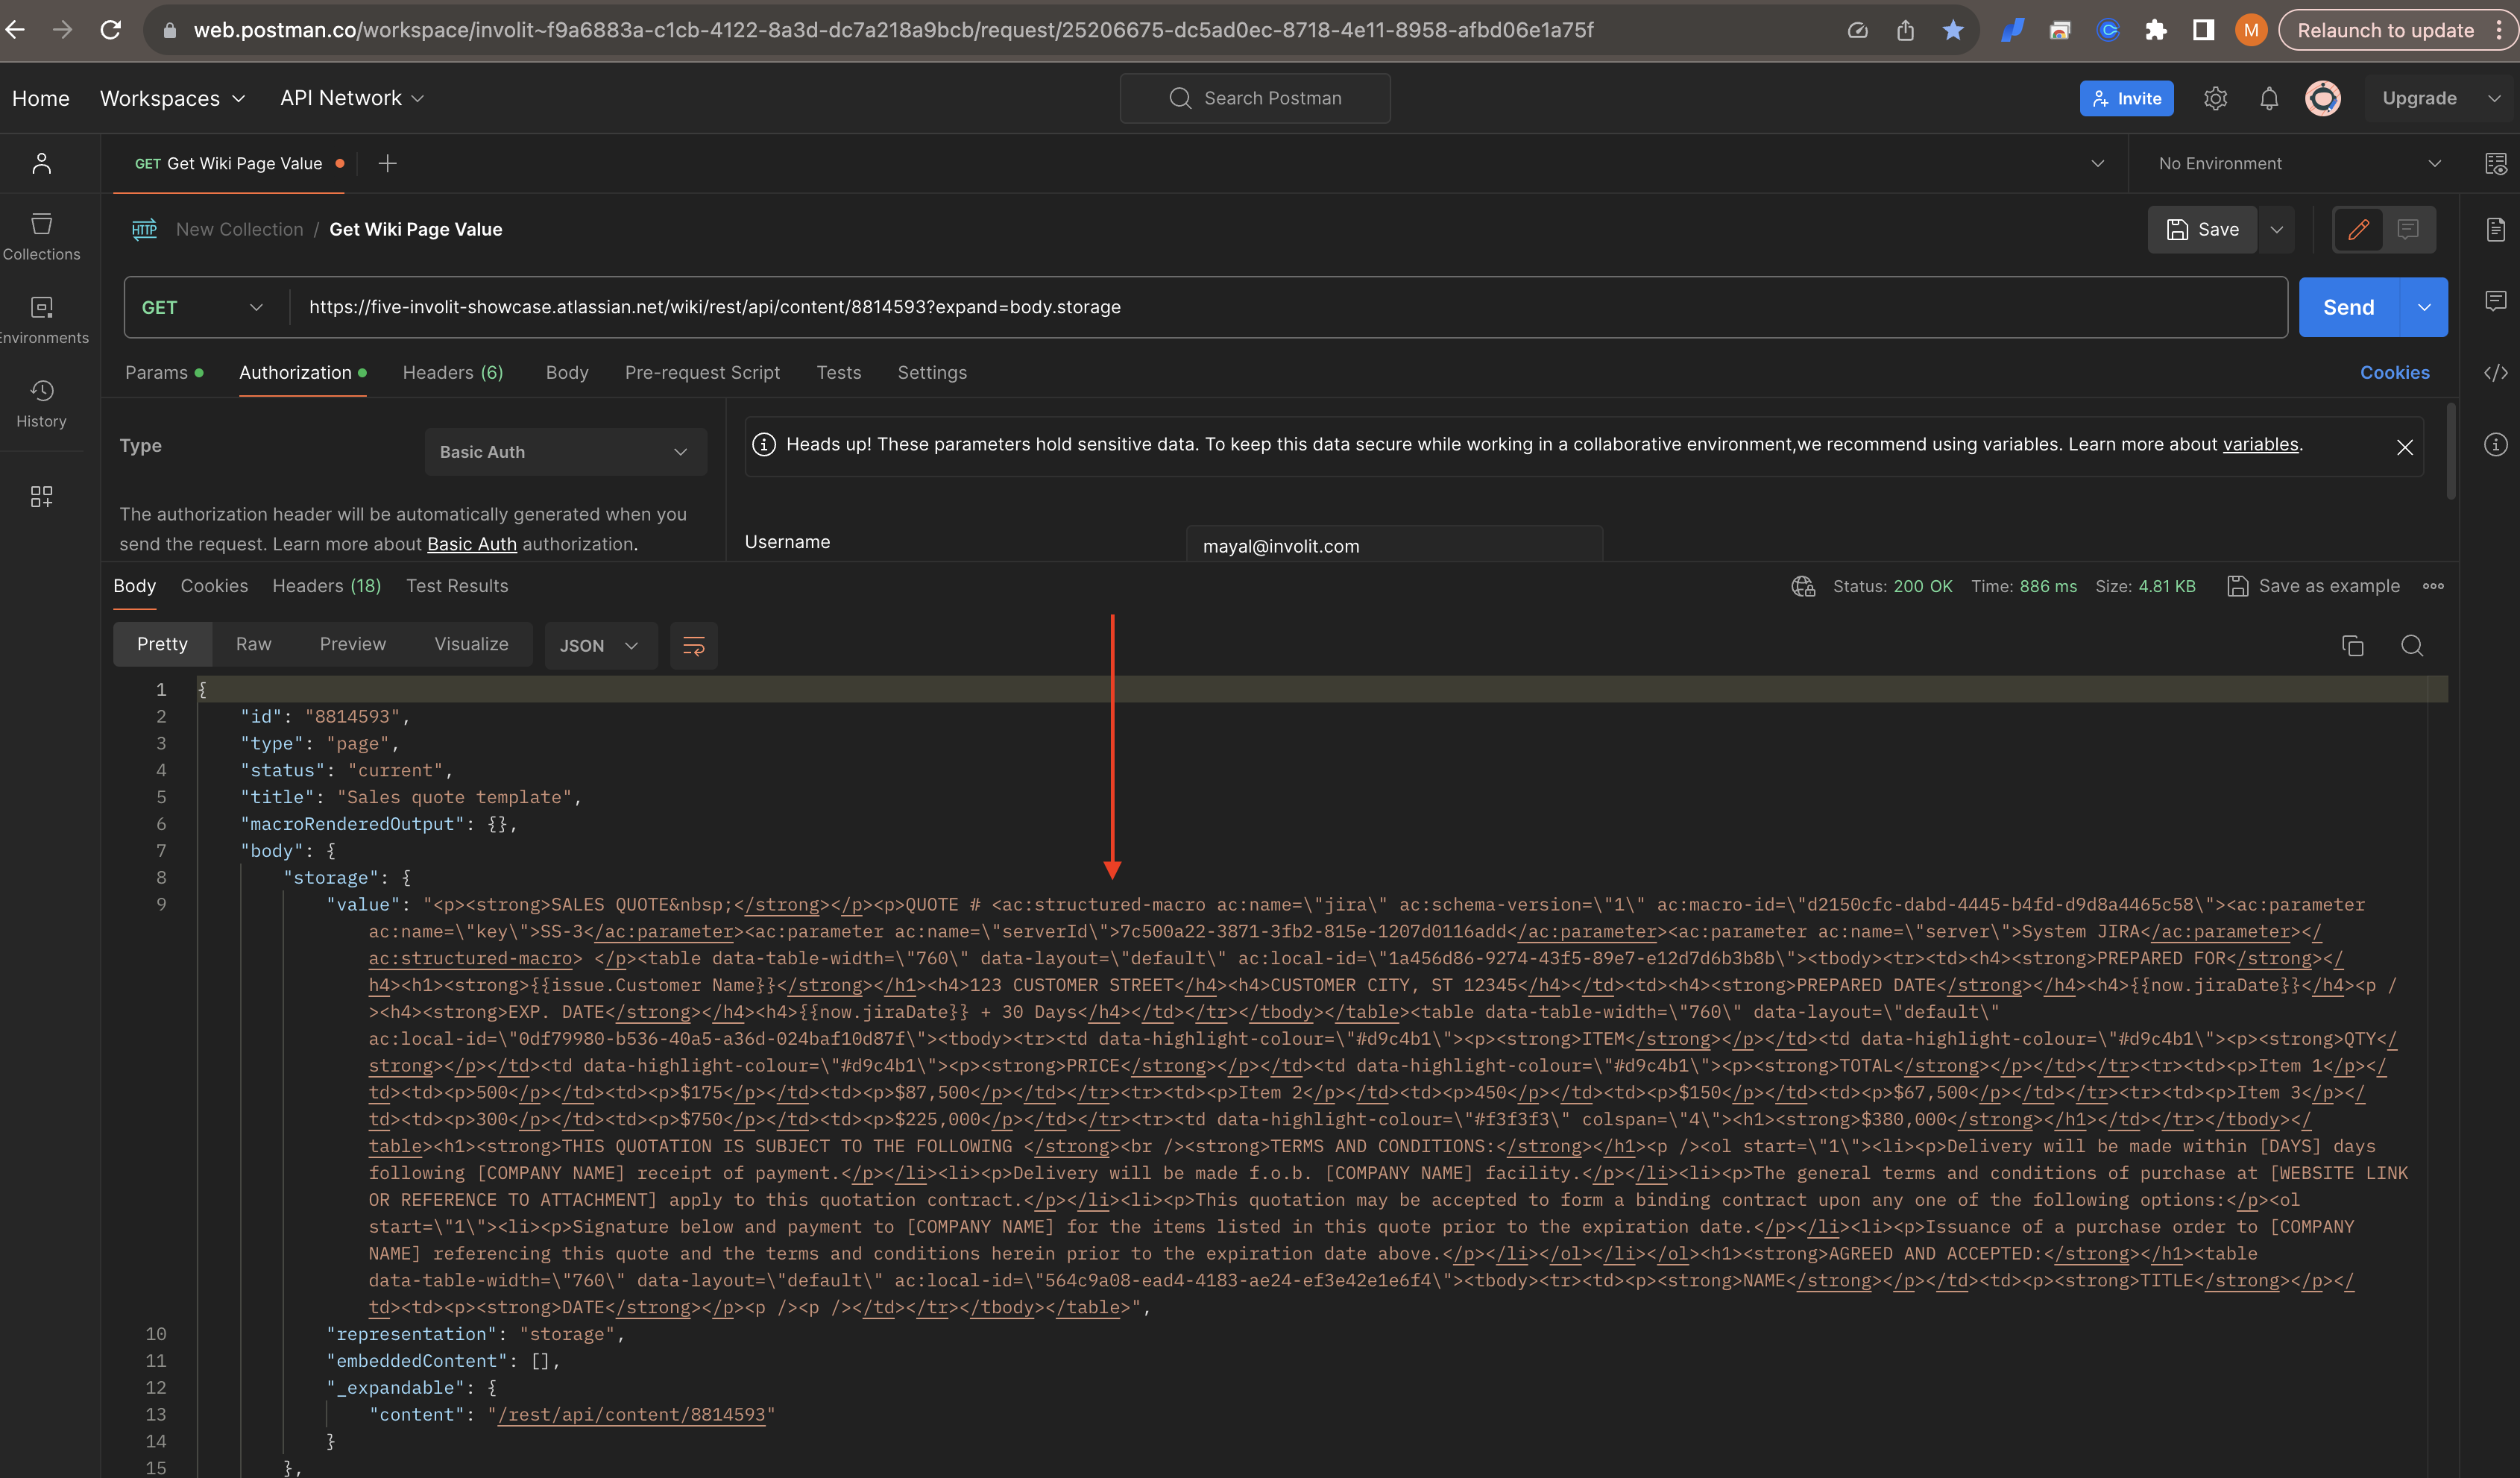Select the Raw response view

pos(253,644)
